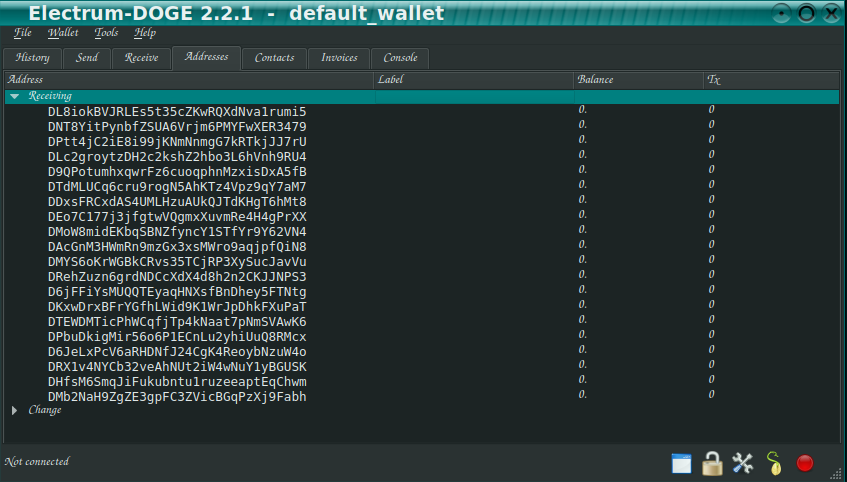Click the balance value of address DL8iok…rumi5

coord(582,110)
